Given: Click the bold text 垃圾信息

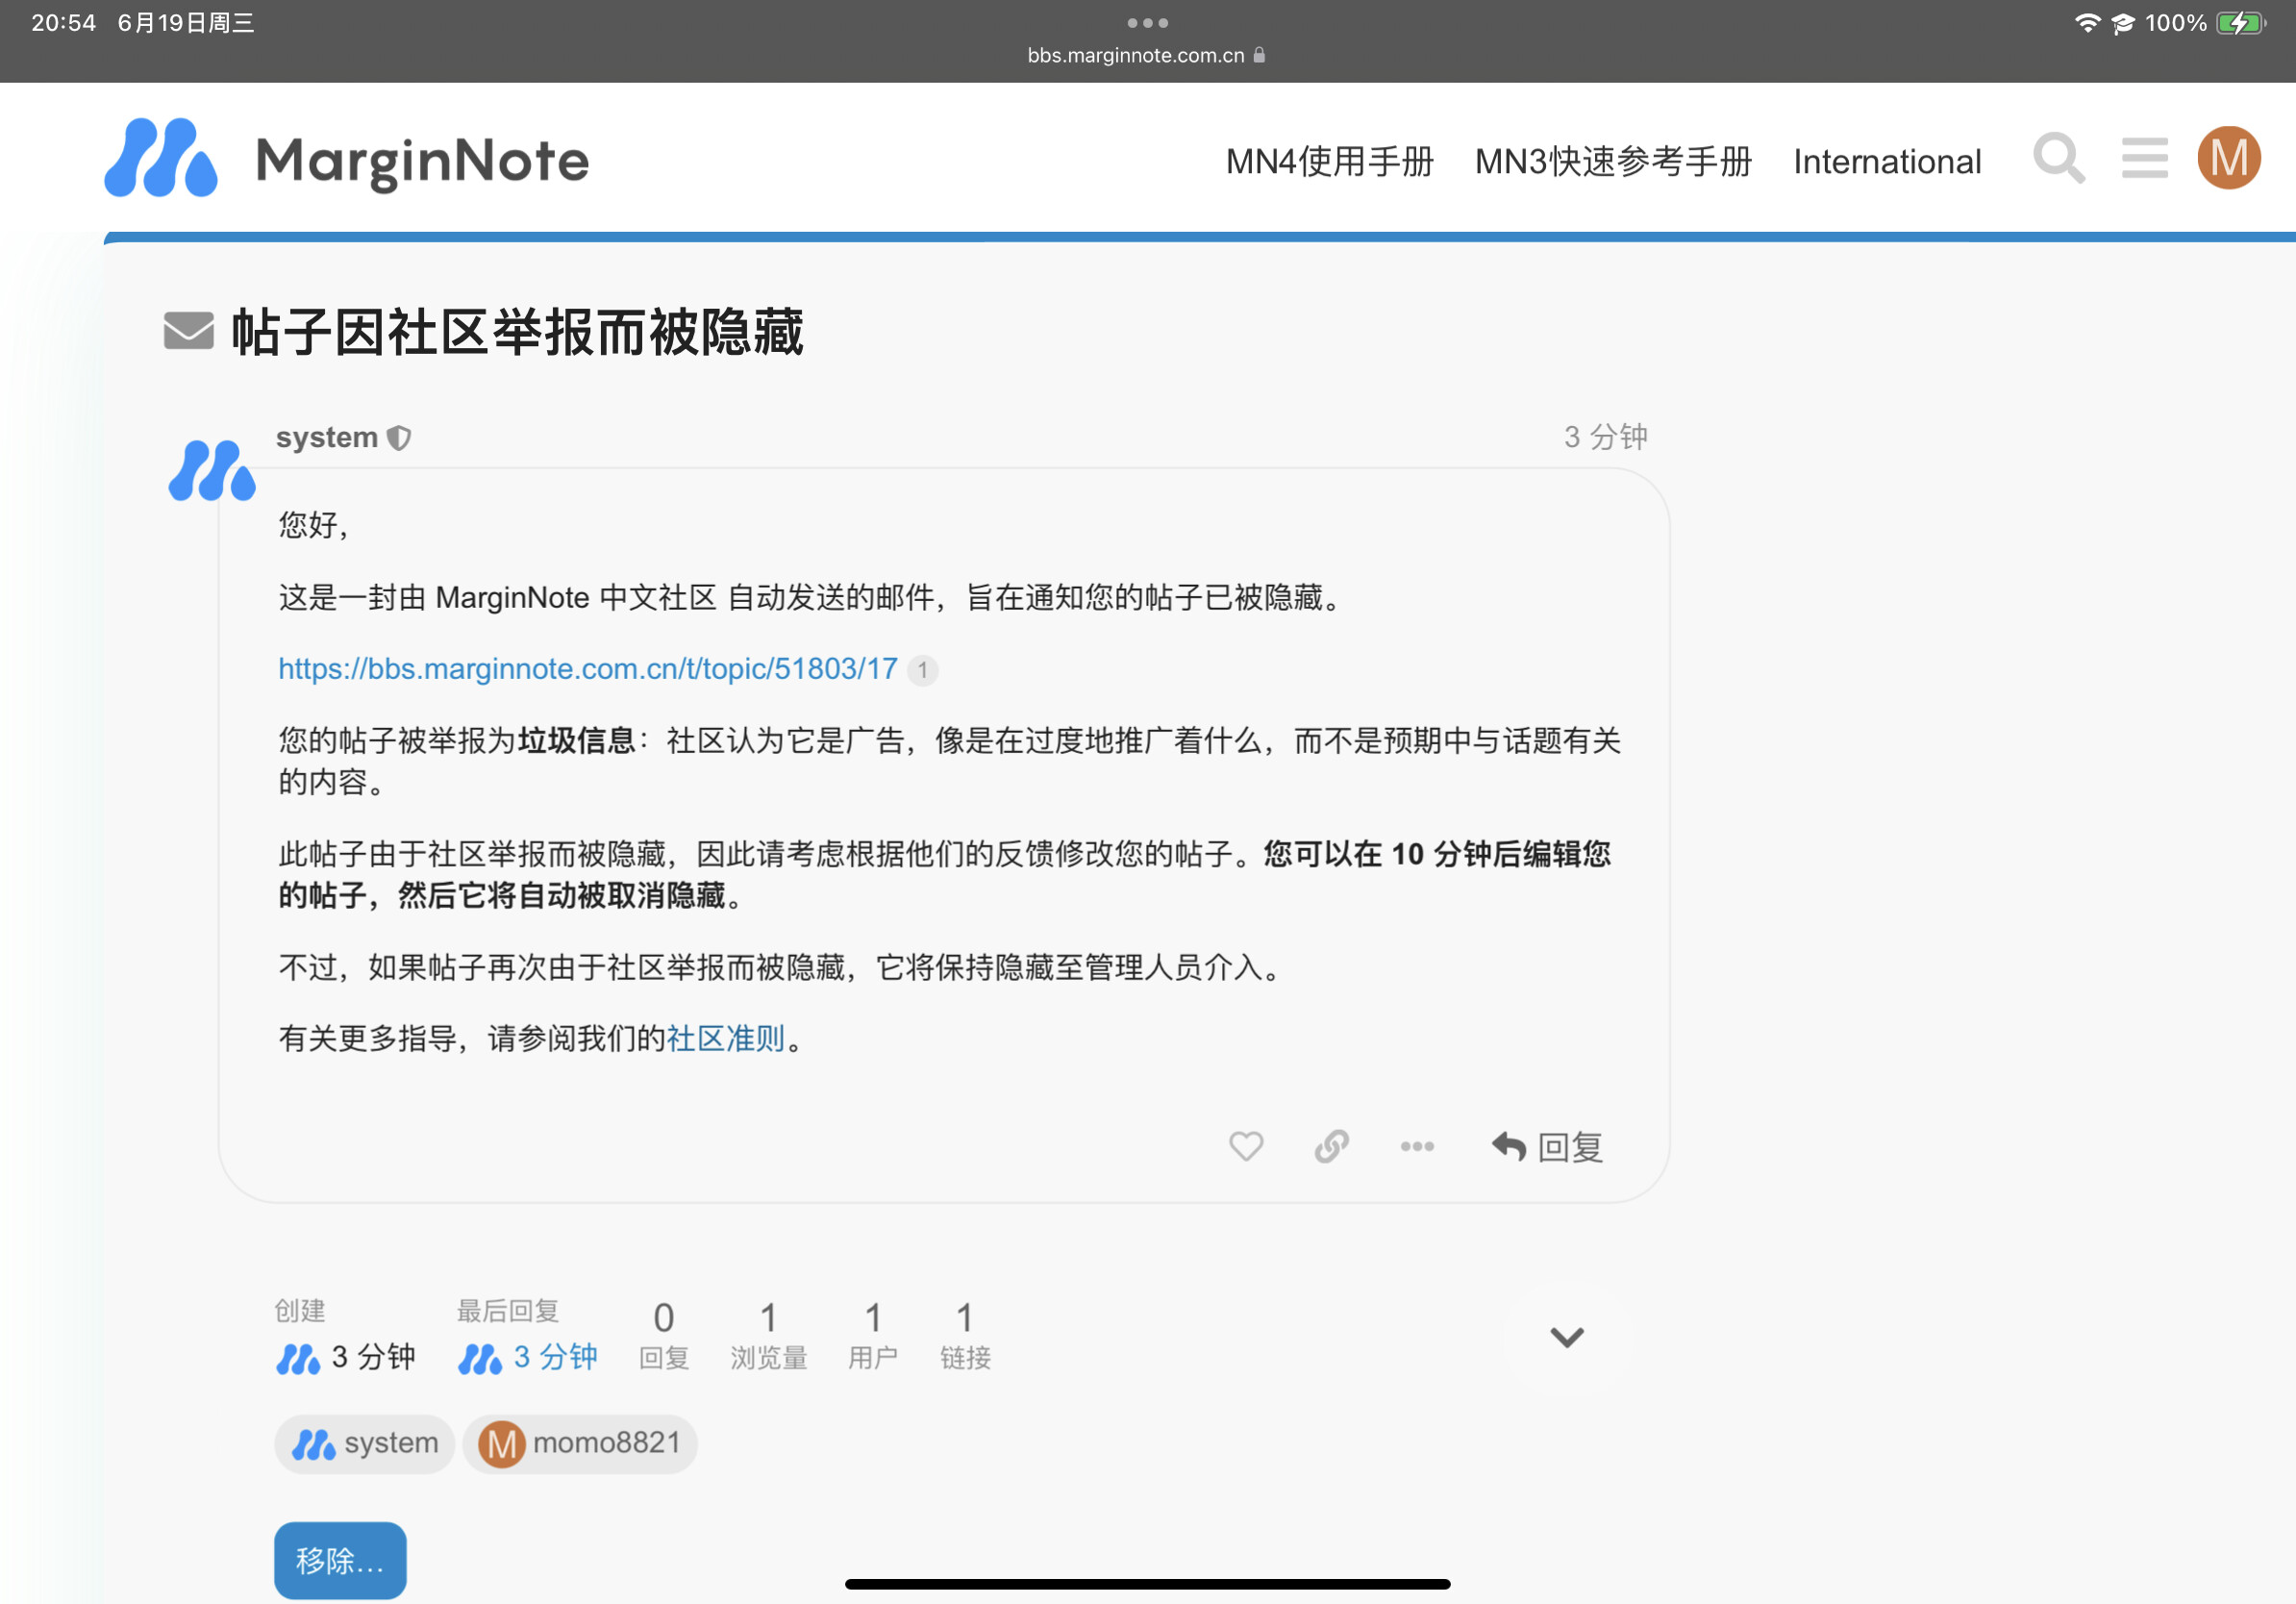Looking at the screenshot, I should point(577,740).
